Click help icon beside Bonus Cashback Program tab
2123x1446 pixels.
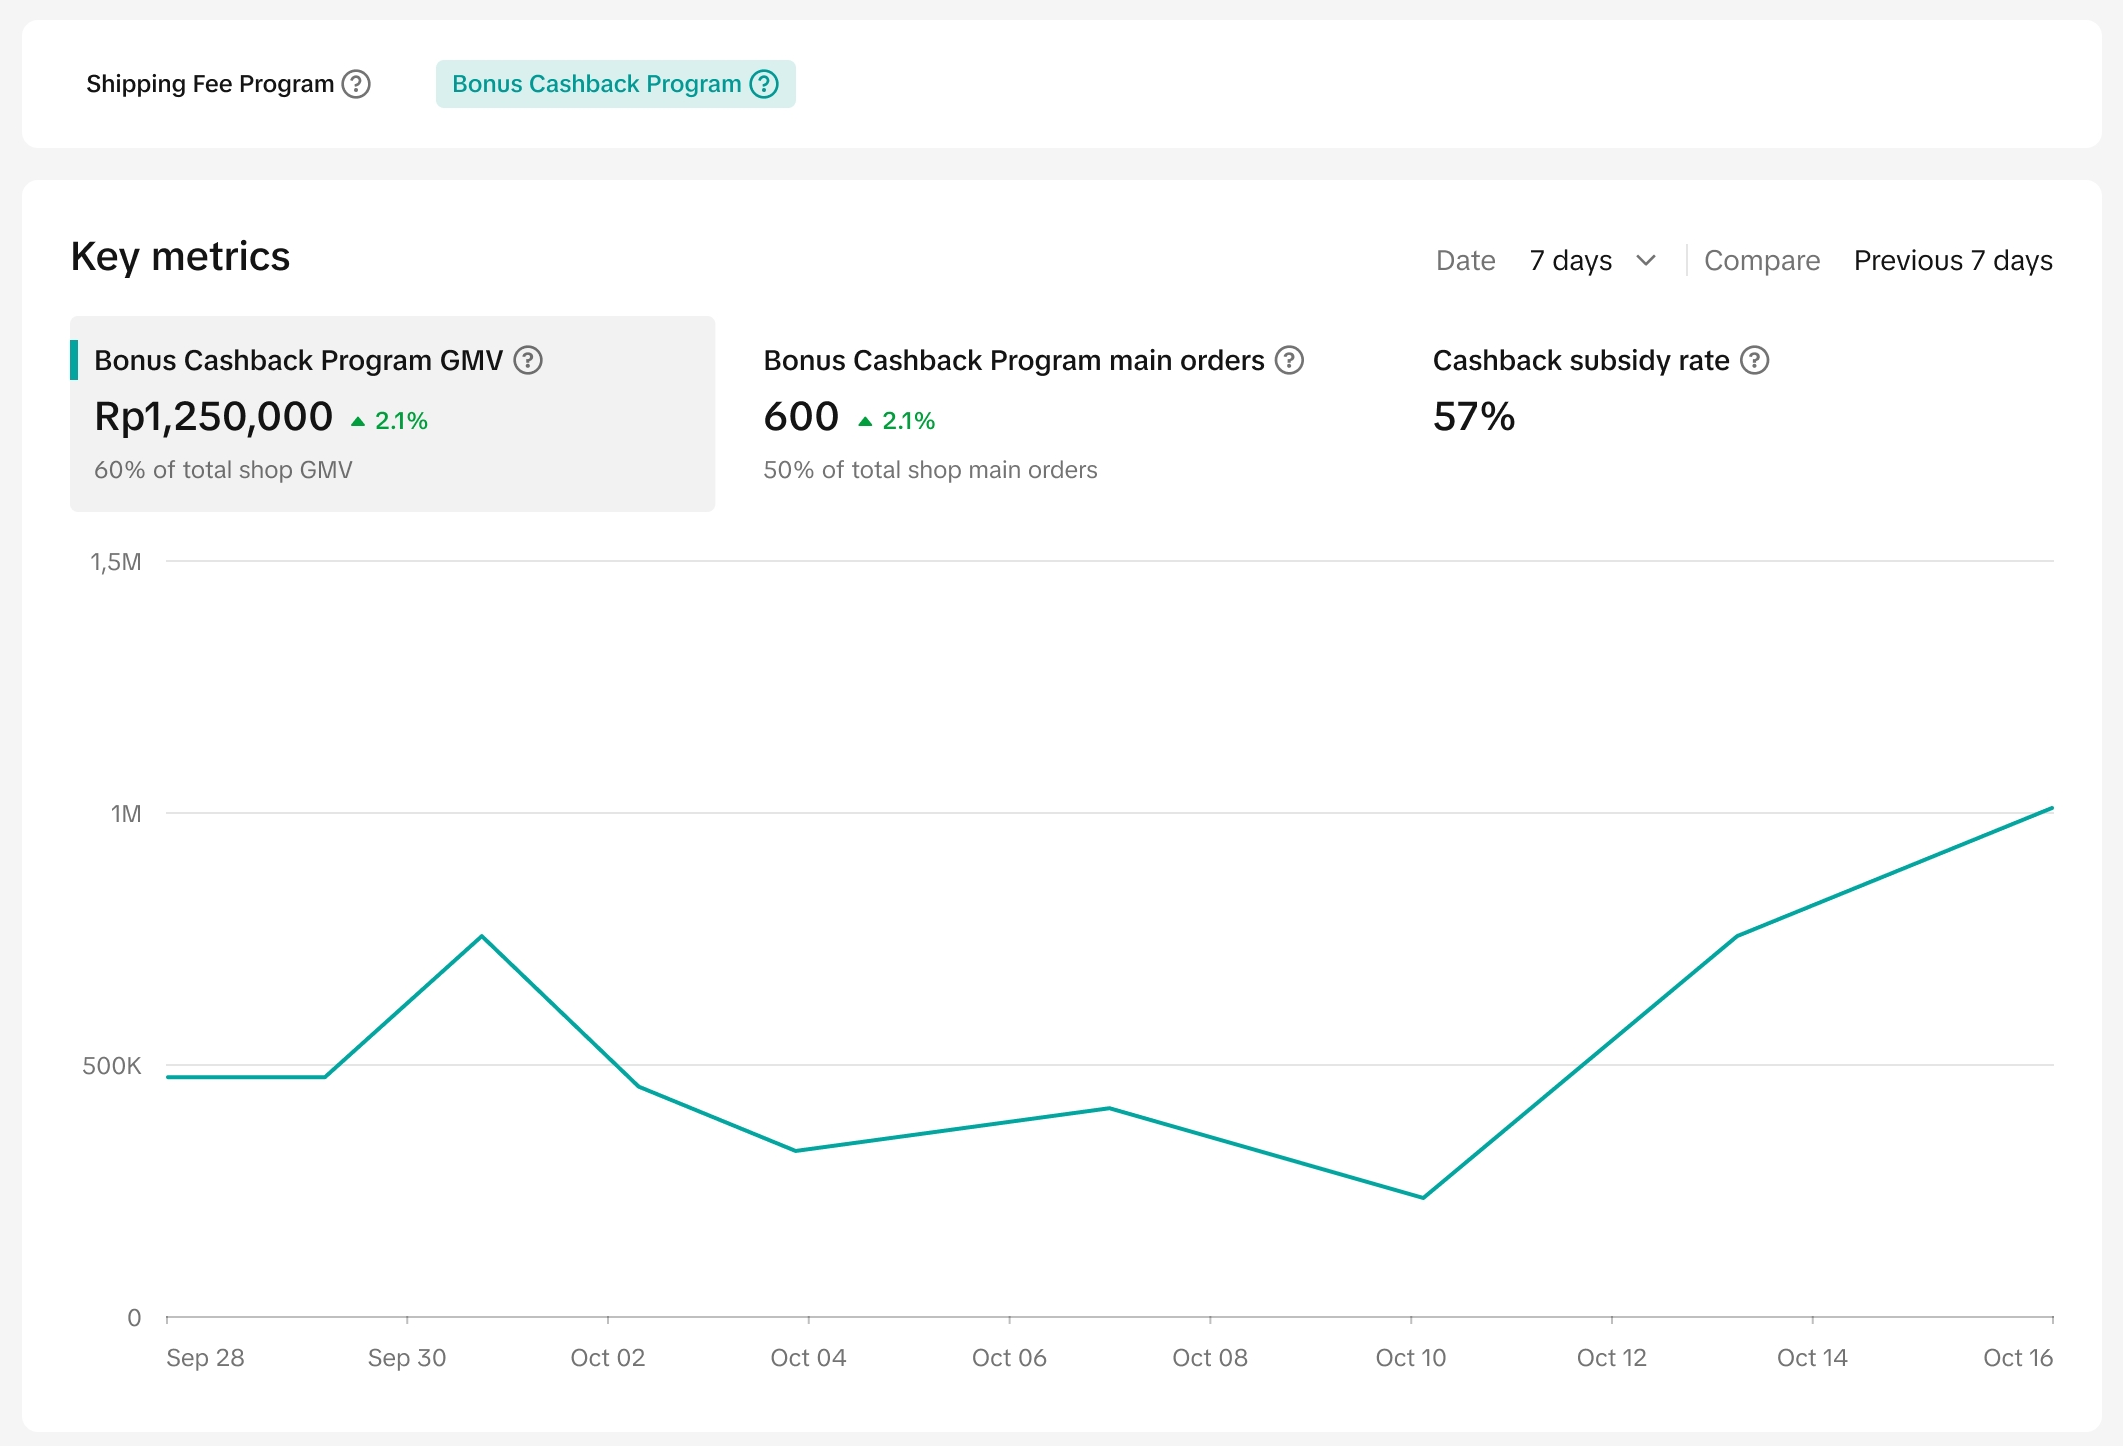(764, 84)
